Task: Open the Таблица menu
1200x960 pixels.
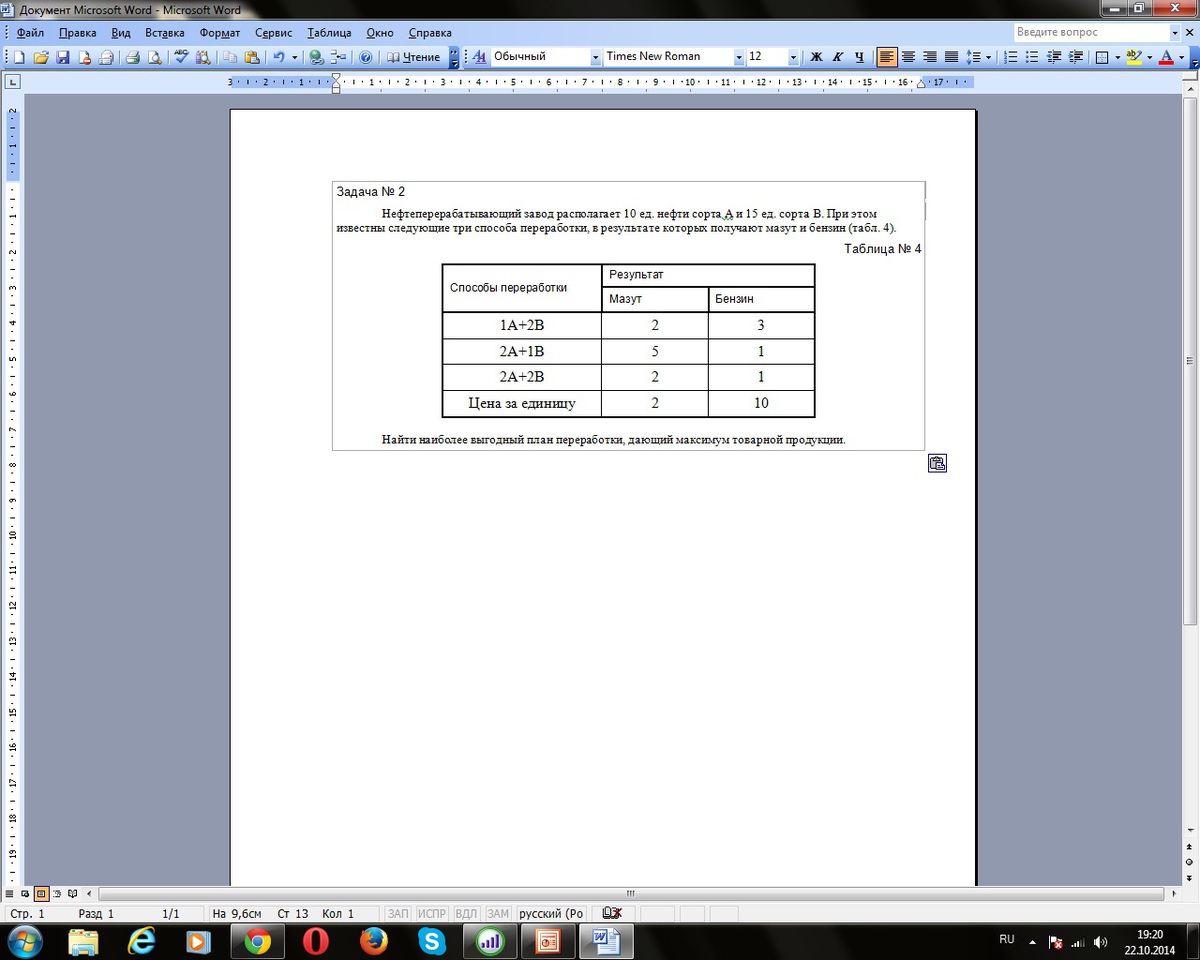Action: coord(329,32)
